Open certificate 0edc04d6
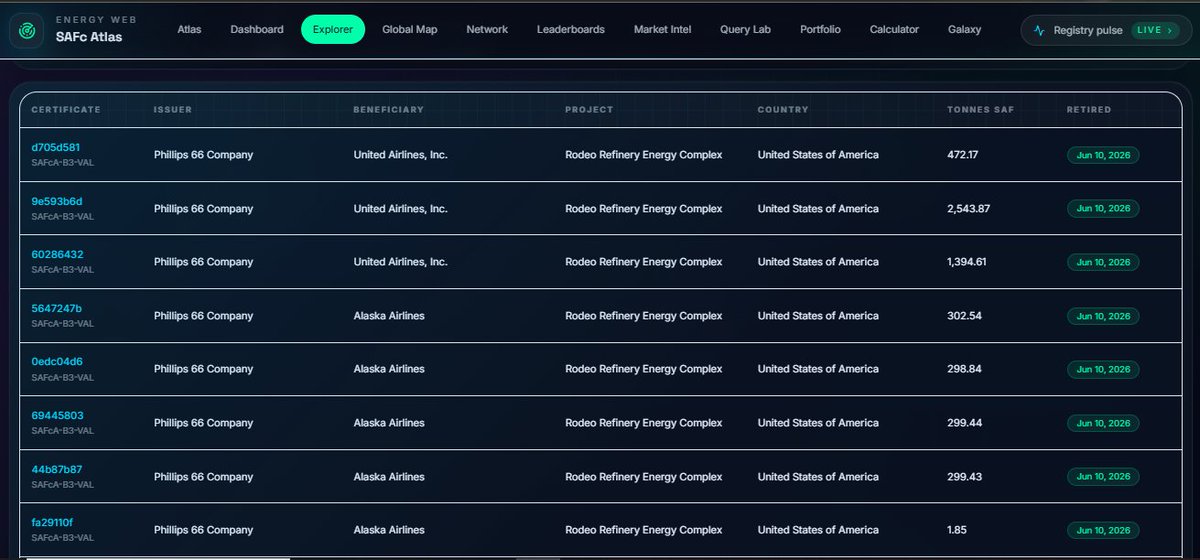The height and width of the screenshot is (560, 1200). [x=57, y=361]
